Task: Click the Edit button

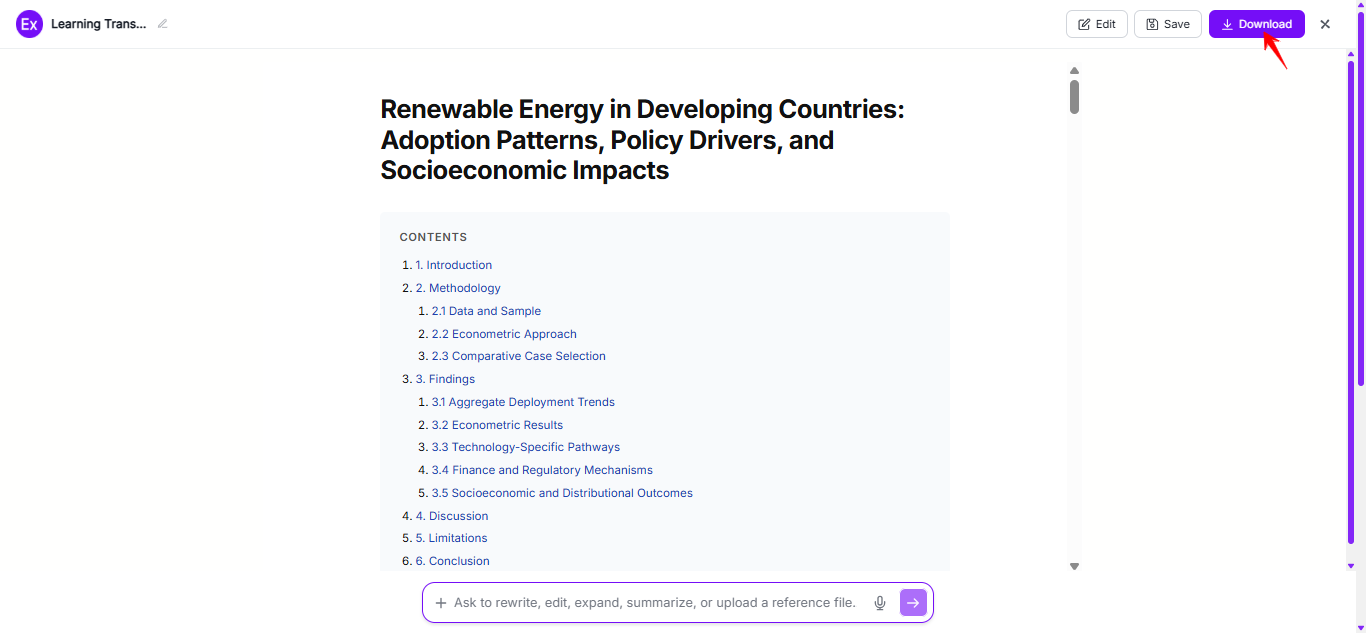Action: coord(1097,24)
